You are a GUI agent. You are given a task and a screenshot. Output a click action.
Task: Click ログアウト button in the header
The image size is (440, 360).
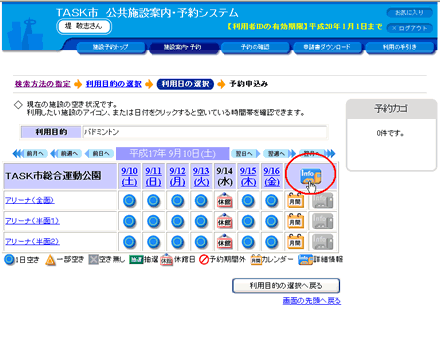pyautogui.click(x=410, y=28)
